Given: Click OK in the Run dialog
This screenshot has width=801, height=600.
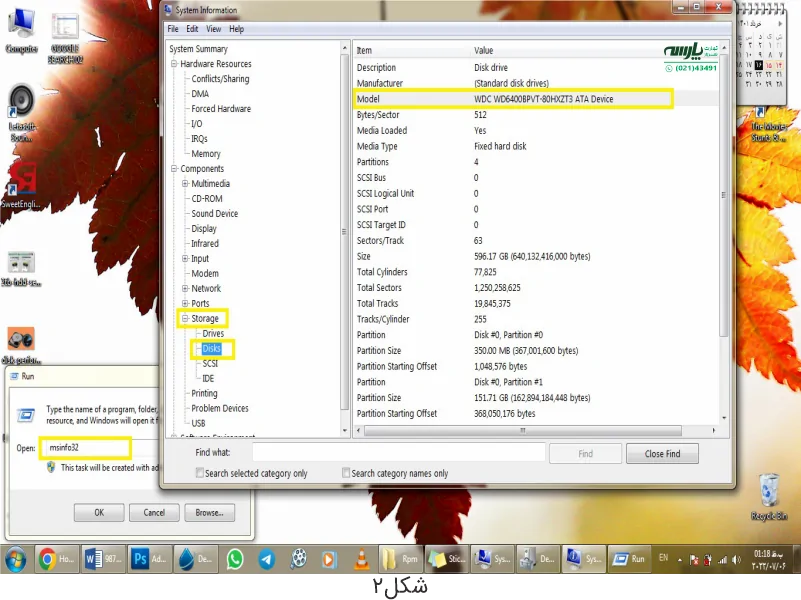Looking at the screenshot, I should [99, 512].
